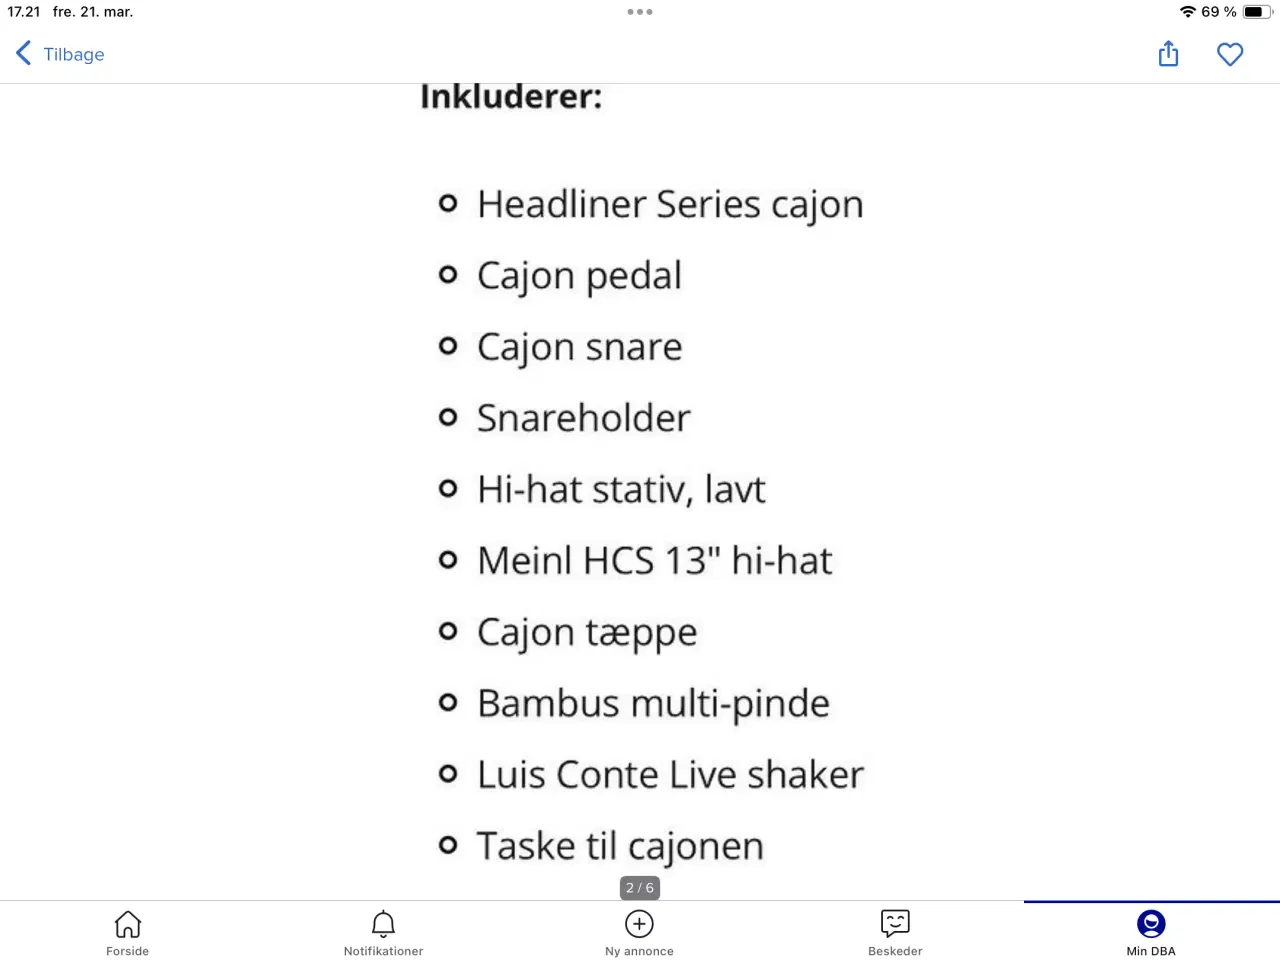Tap the Forside house icon

click(x=128, y=923)
